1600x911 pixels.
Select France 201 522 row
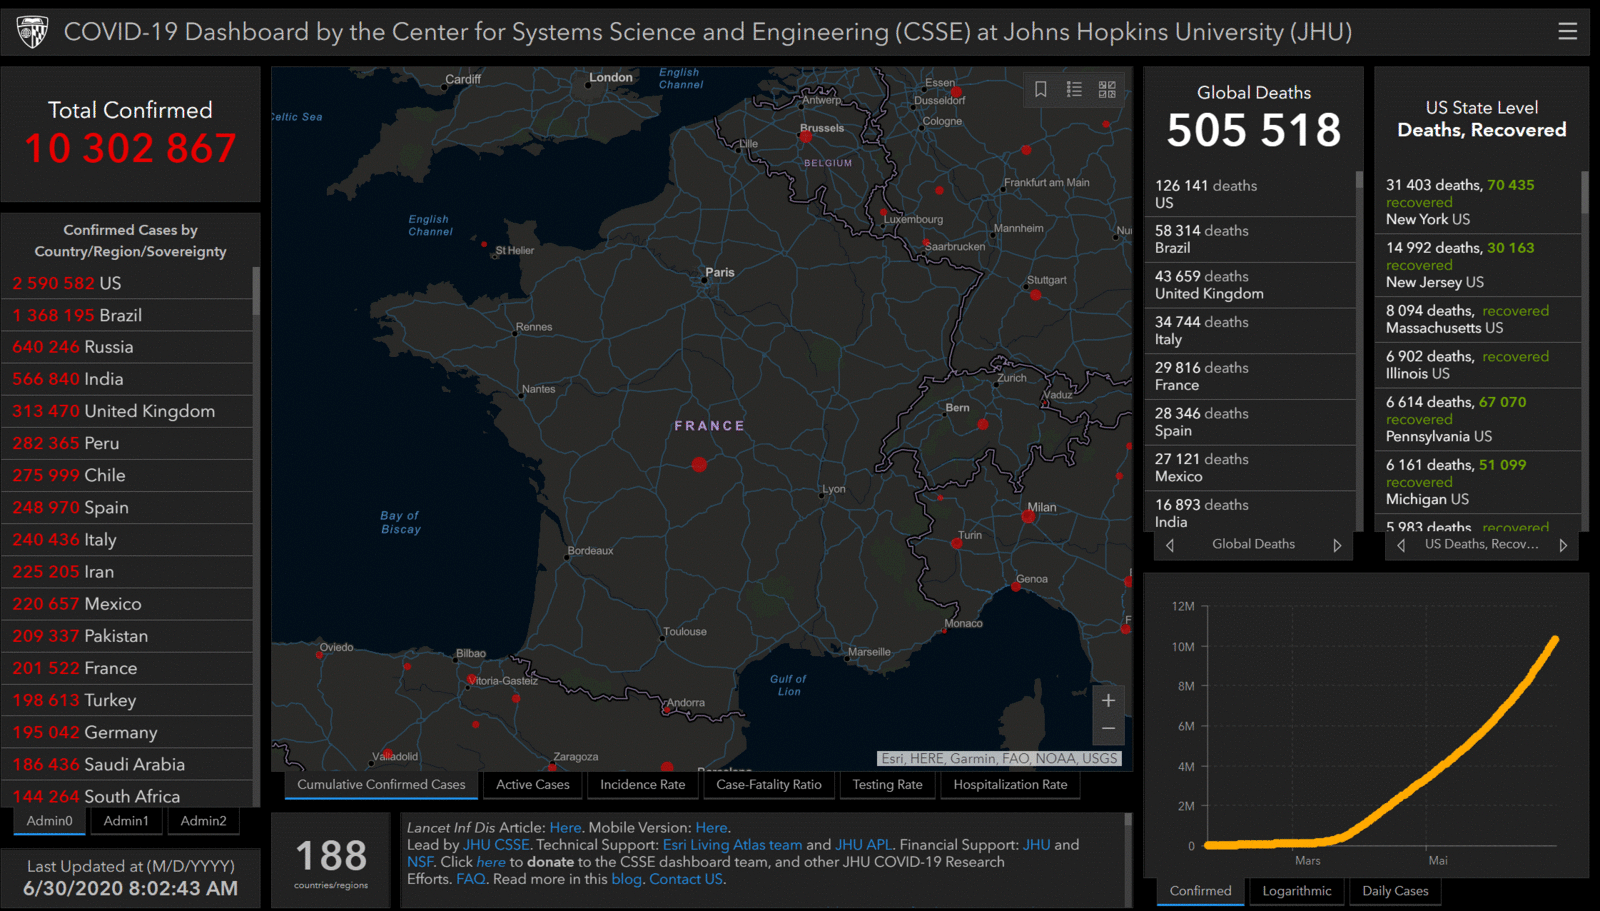coord(127,668)
